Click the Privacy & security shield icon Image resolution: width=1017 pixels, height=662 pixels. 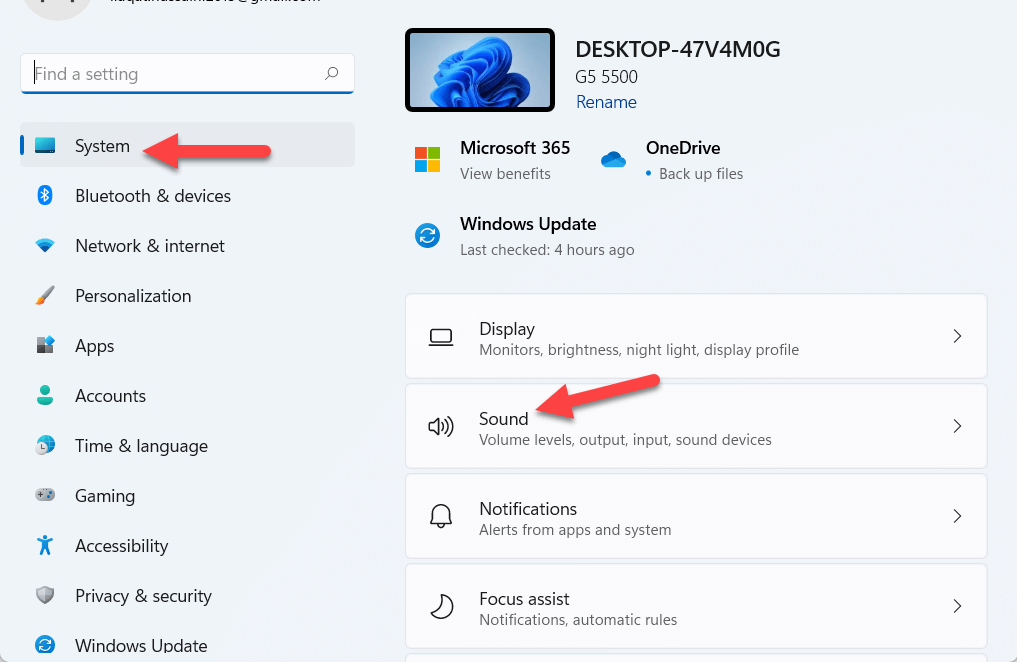click(x=45, y=596)
